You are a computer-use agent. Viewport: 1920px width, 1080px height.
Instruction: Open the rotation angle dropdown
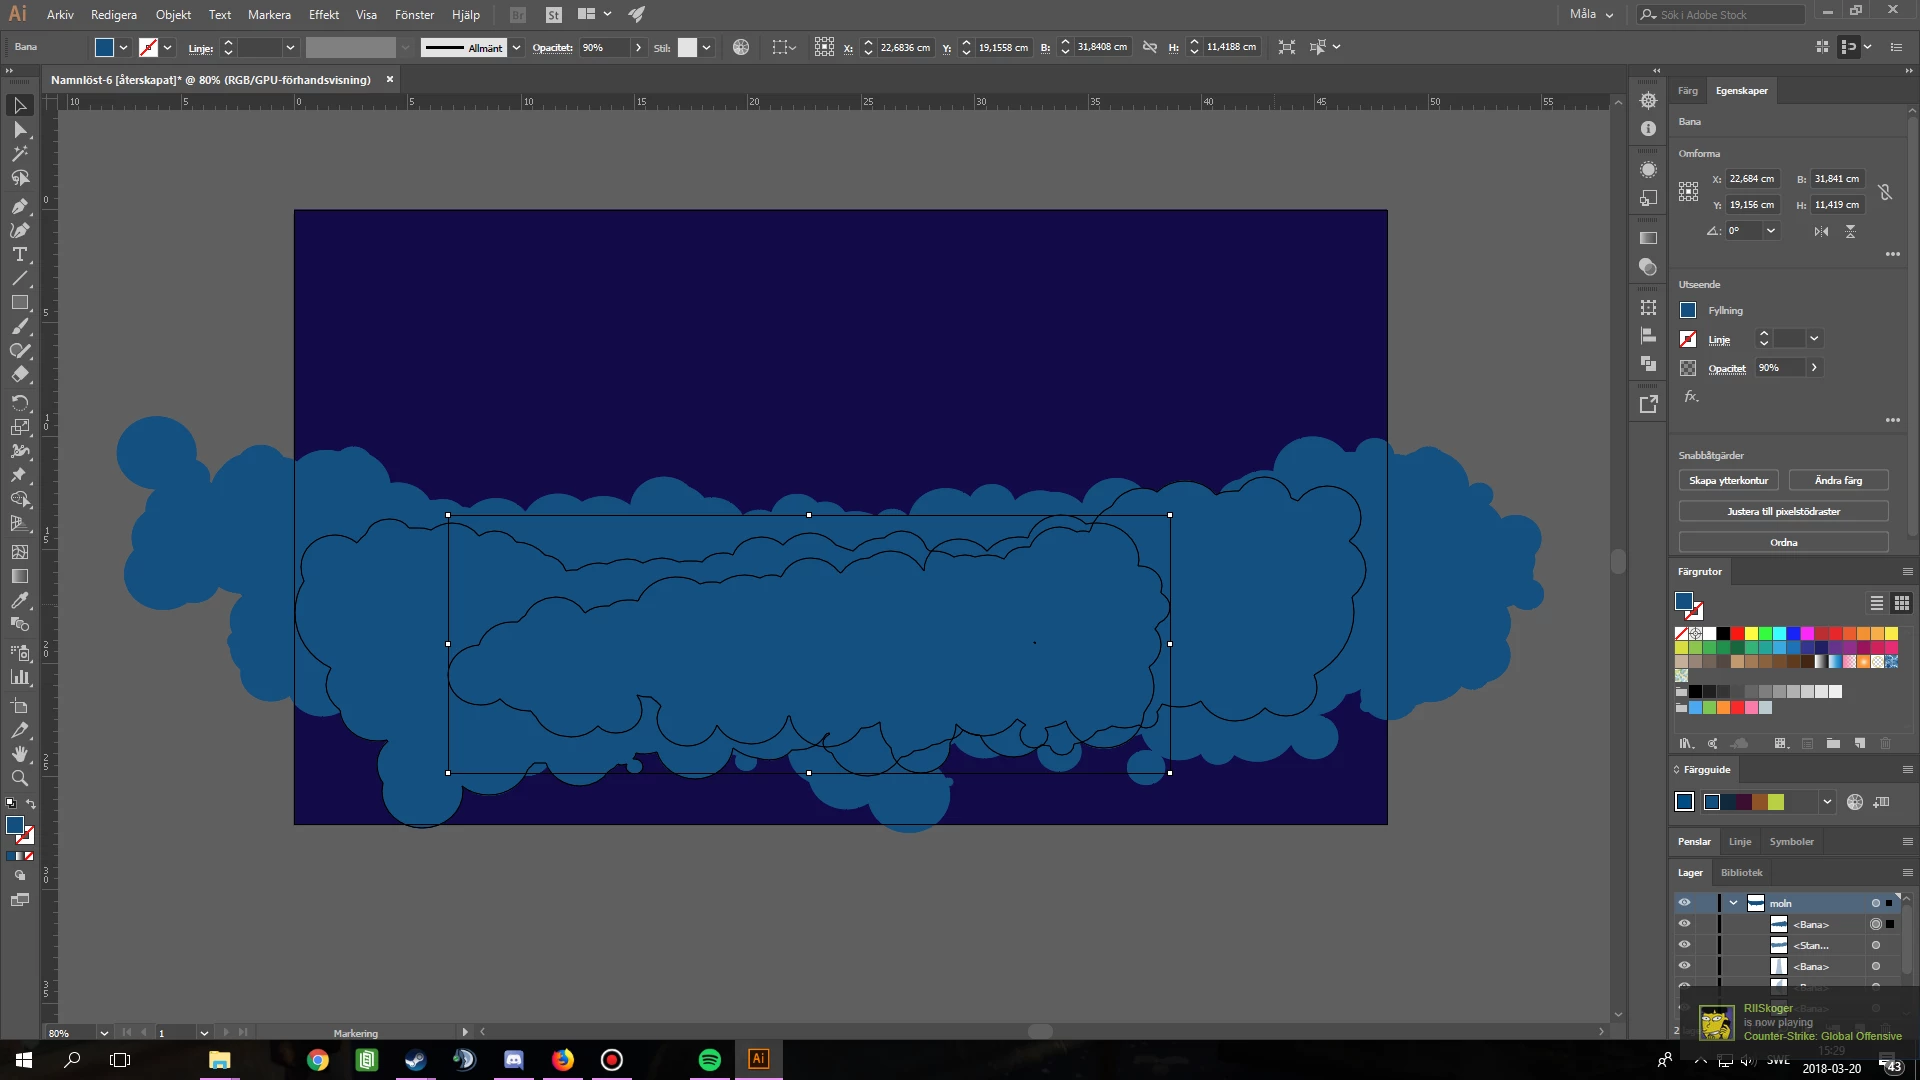pyautogui.click(x=1771, y=231)
